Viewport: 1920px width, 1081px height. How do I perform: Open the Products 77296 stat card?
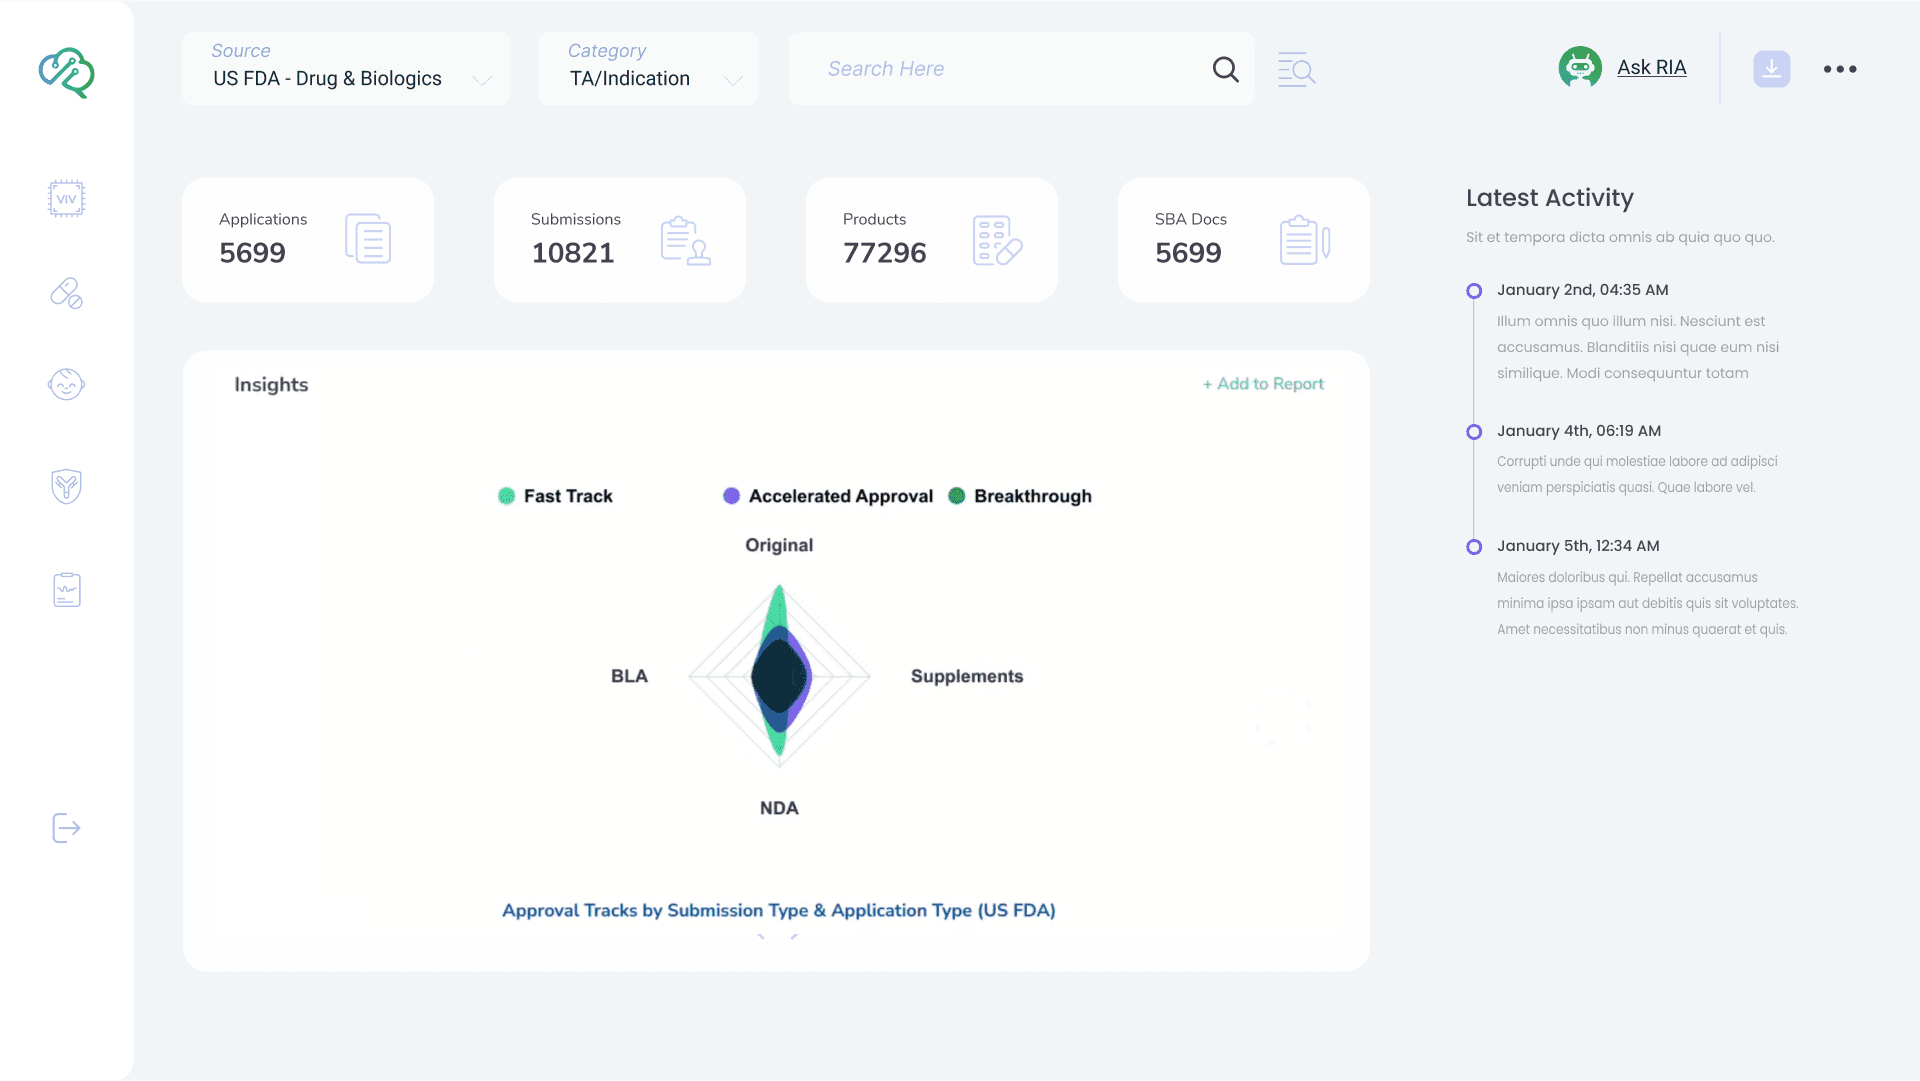click(931, 240)
